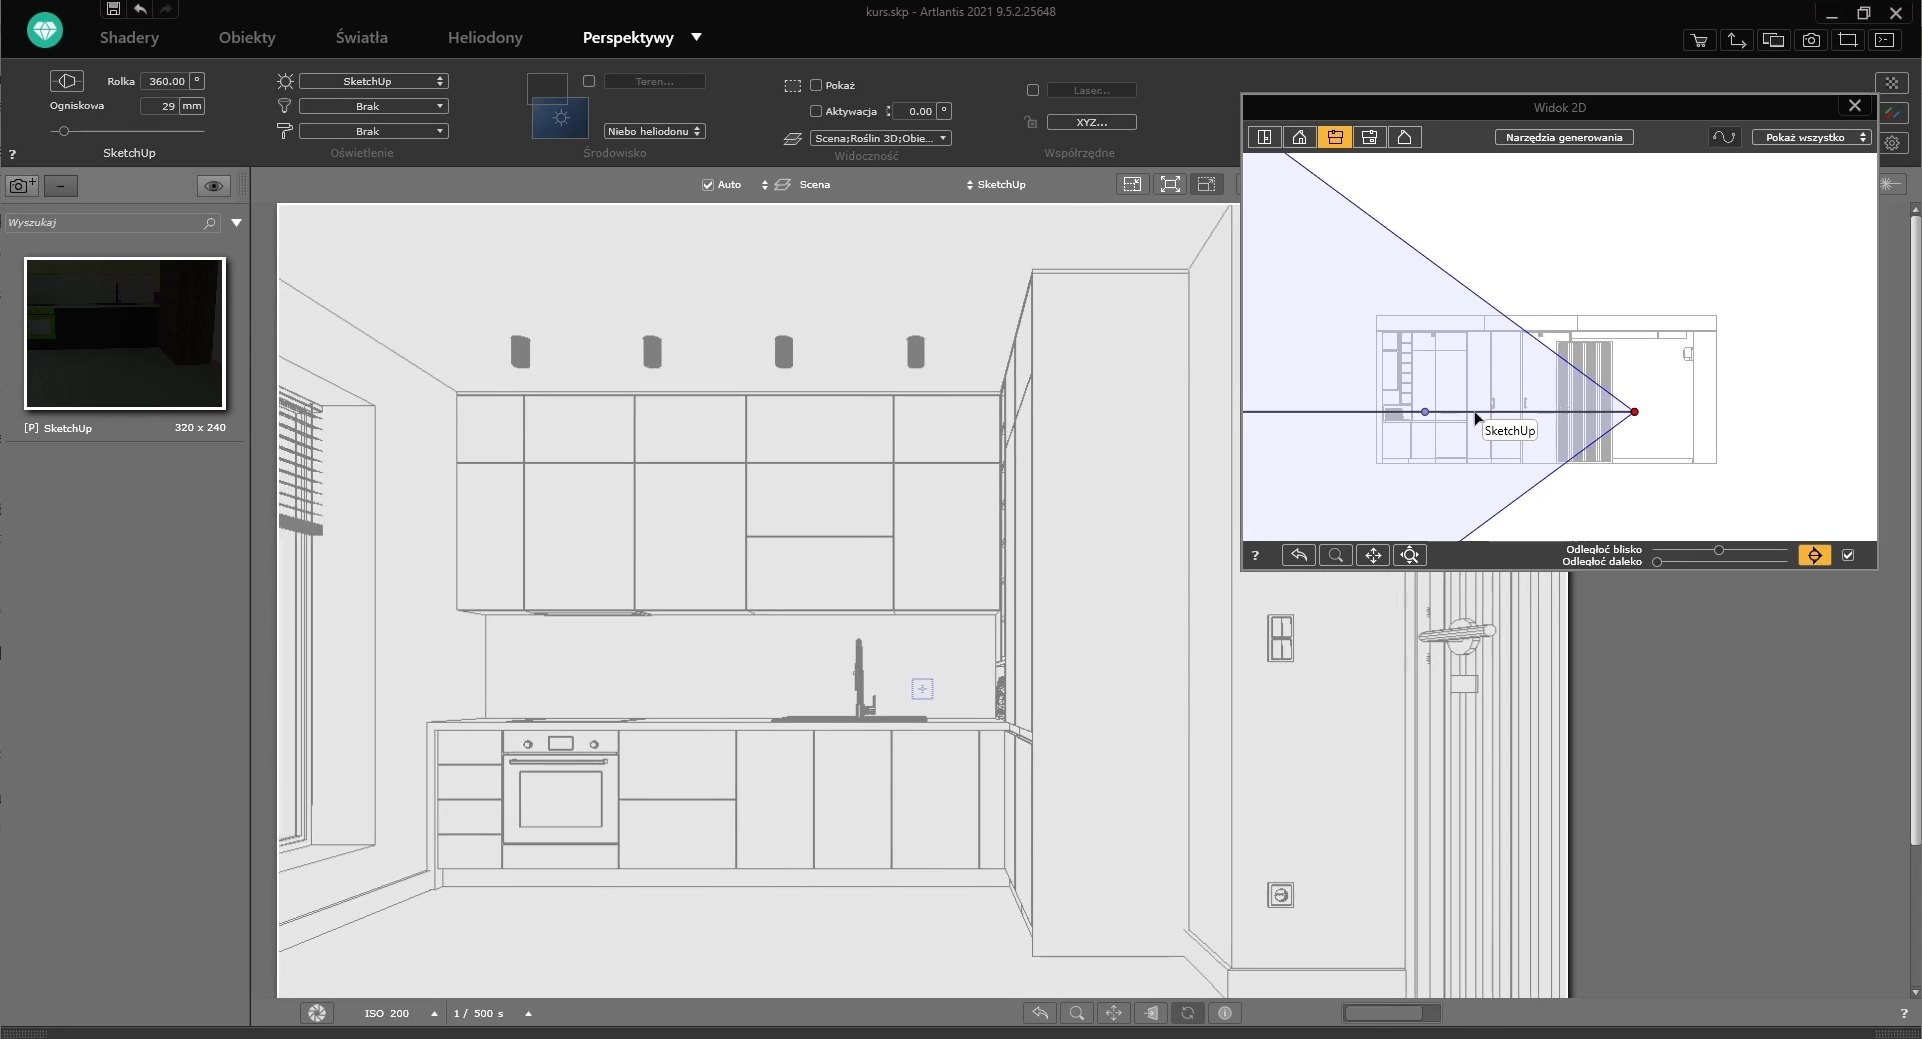
Task: Open the shopping cart media store icon
Action: coord(1699,40)
